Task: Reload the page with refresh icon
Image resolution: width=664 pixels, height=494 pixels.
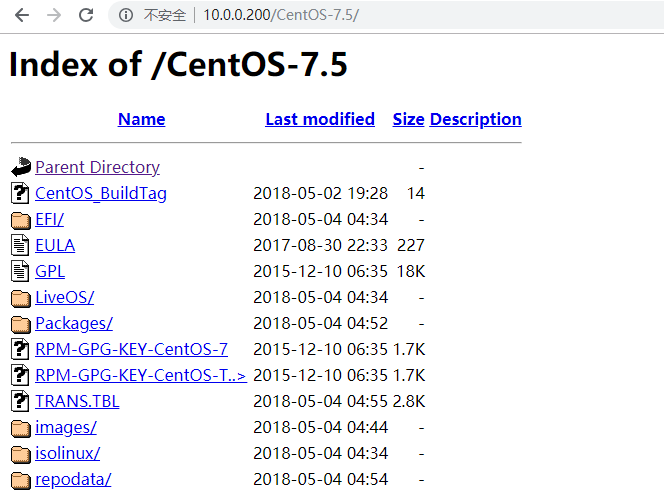Action: click(86, 15)
